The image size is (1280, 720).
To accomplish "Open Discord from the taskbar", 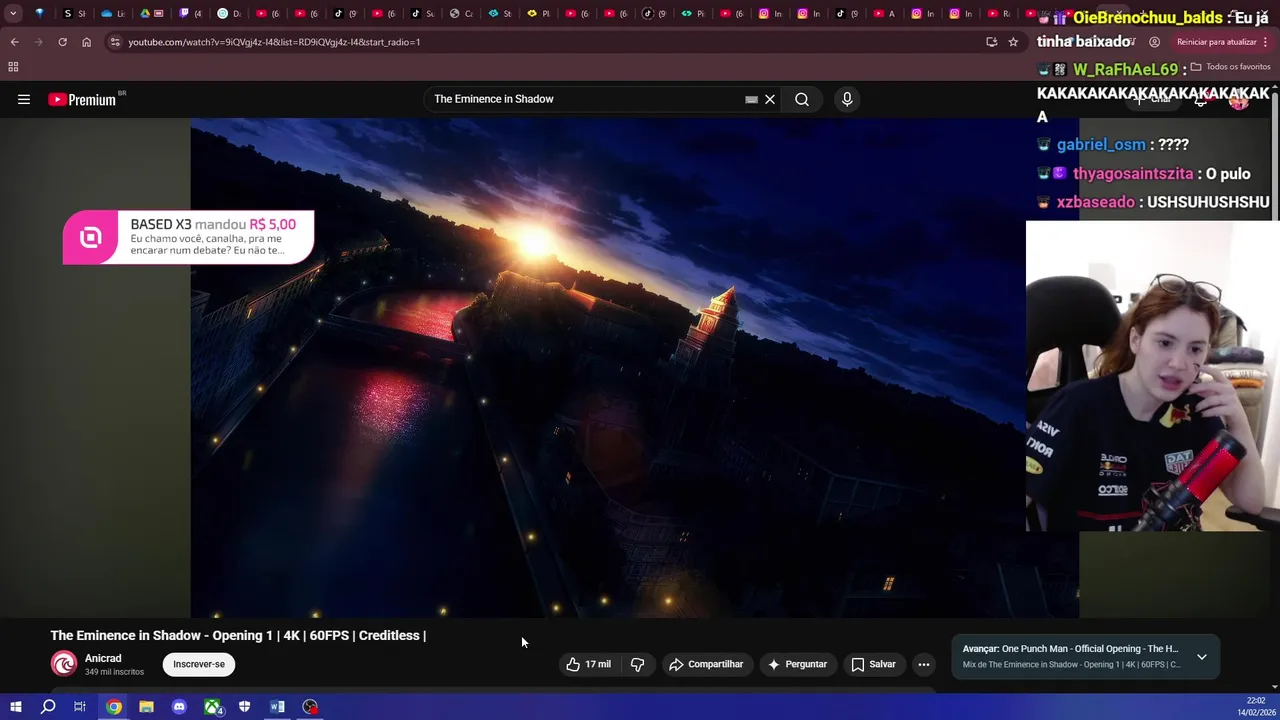I will [x=179, y=707].
